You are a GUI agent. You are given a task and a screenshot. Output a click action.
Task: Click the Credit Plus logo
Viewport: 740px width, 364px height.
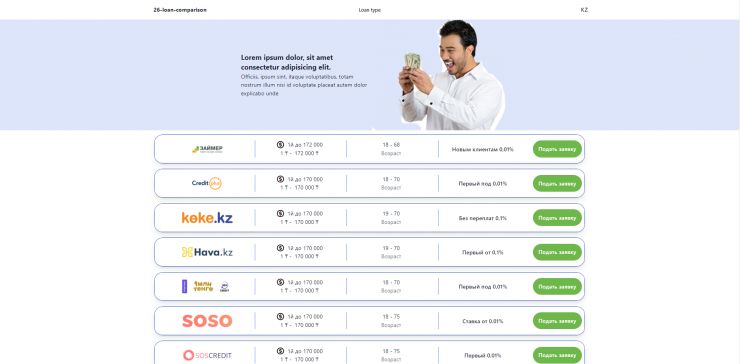pyautogui.click(x=207, y=183)
